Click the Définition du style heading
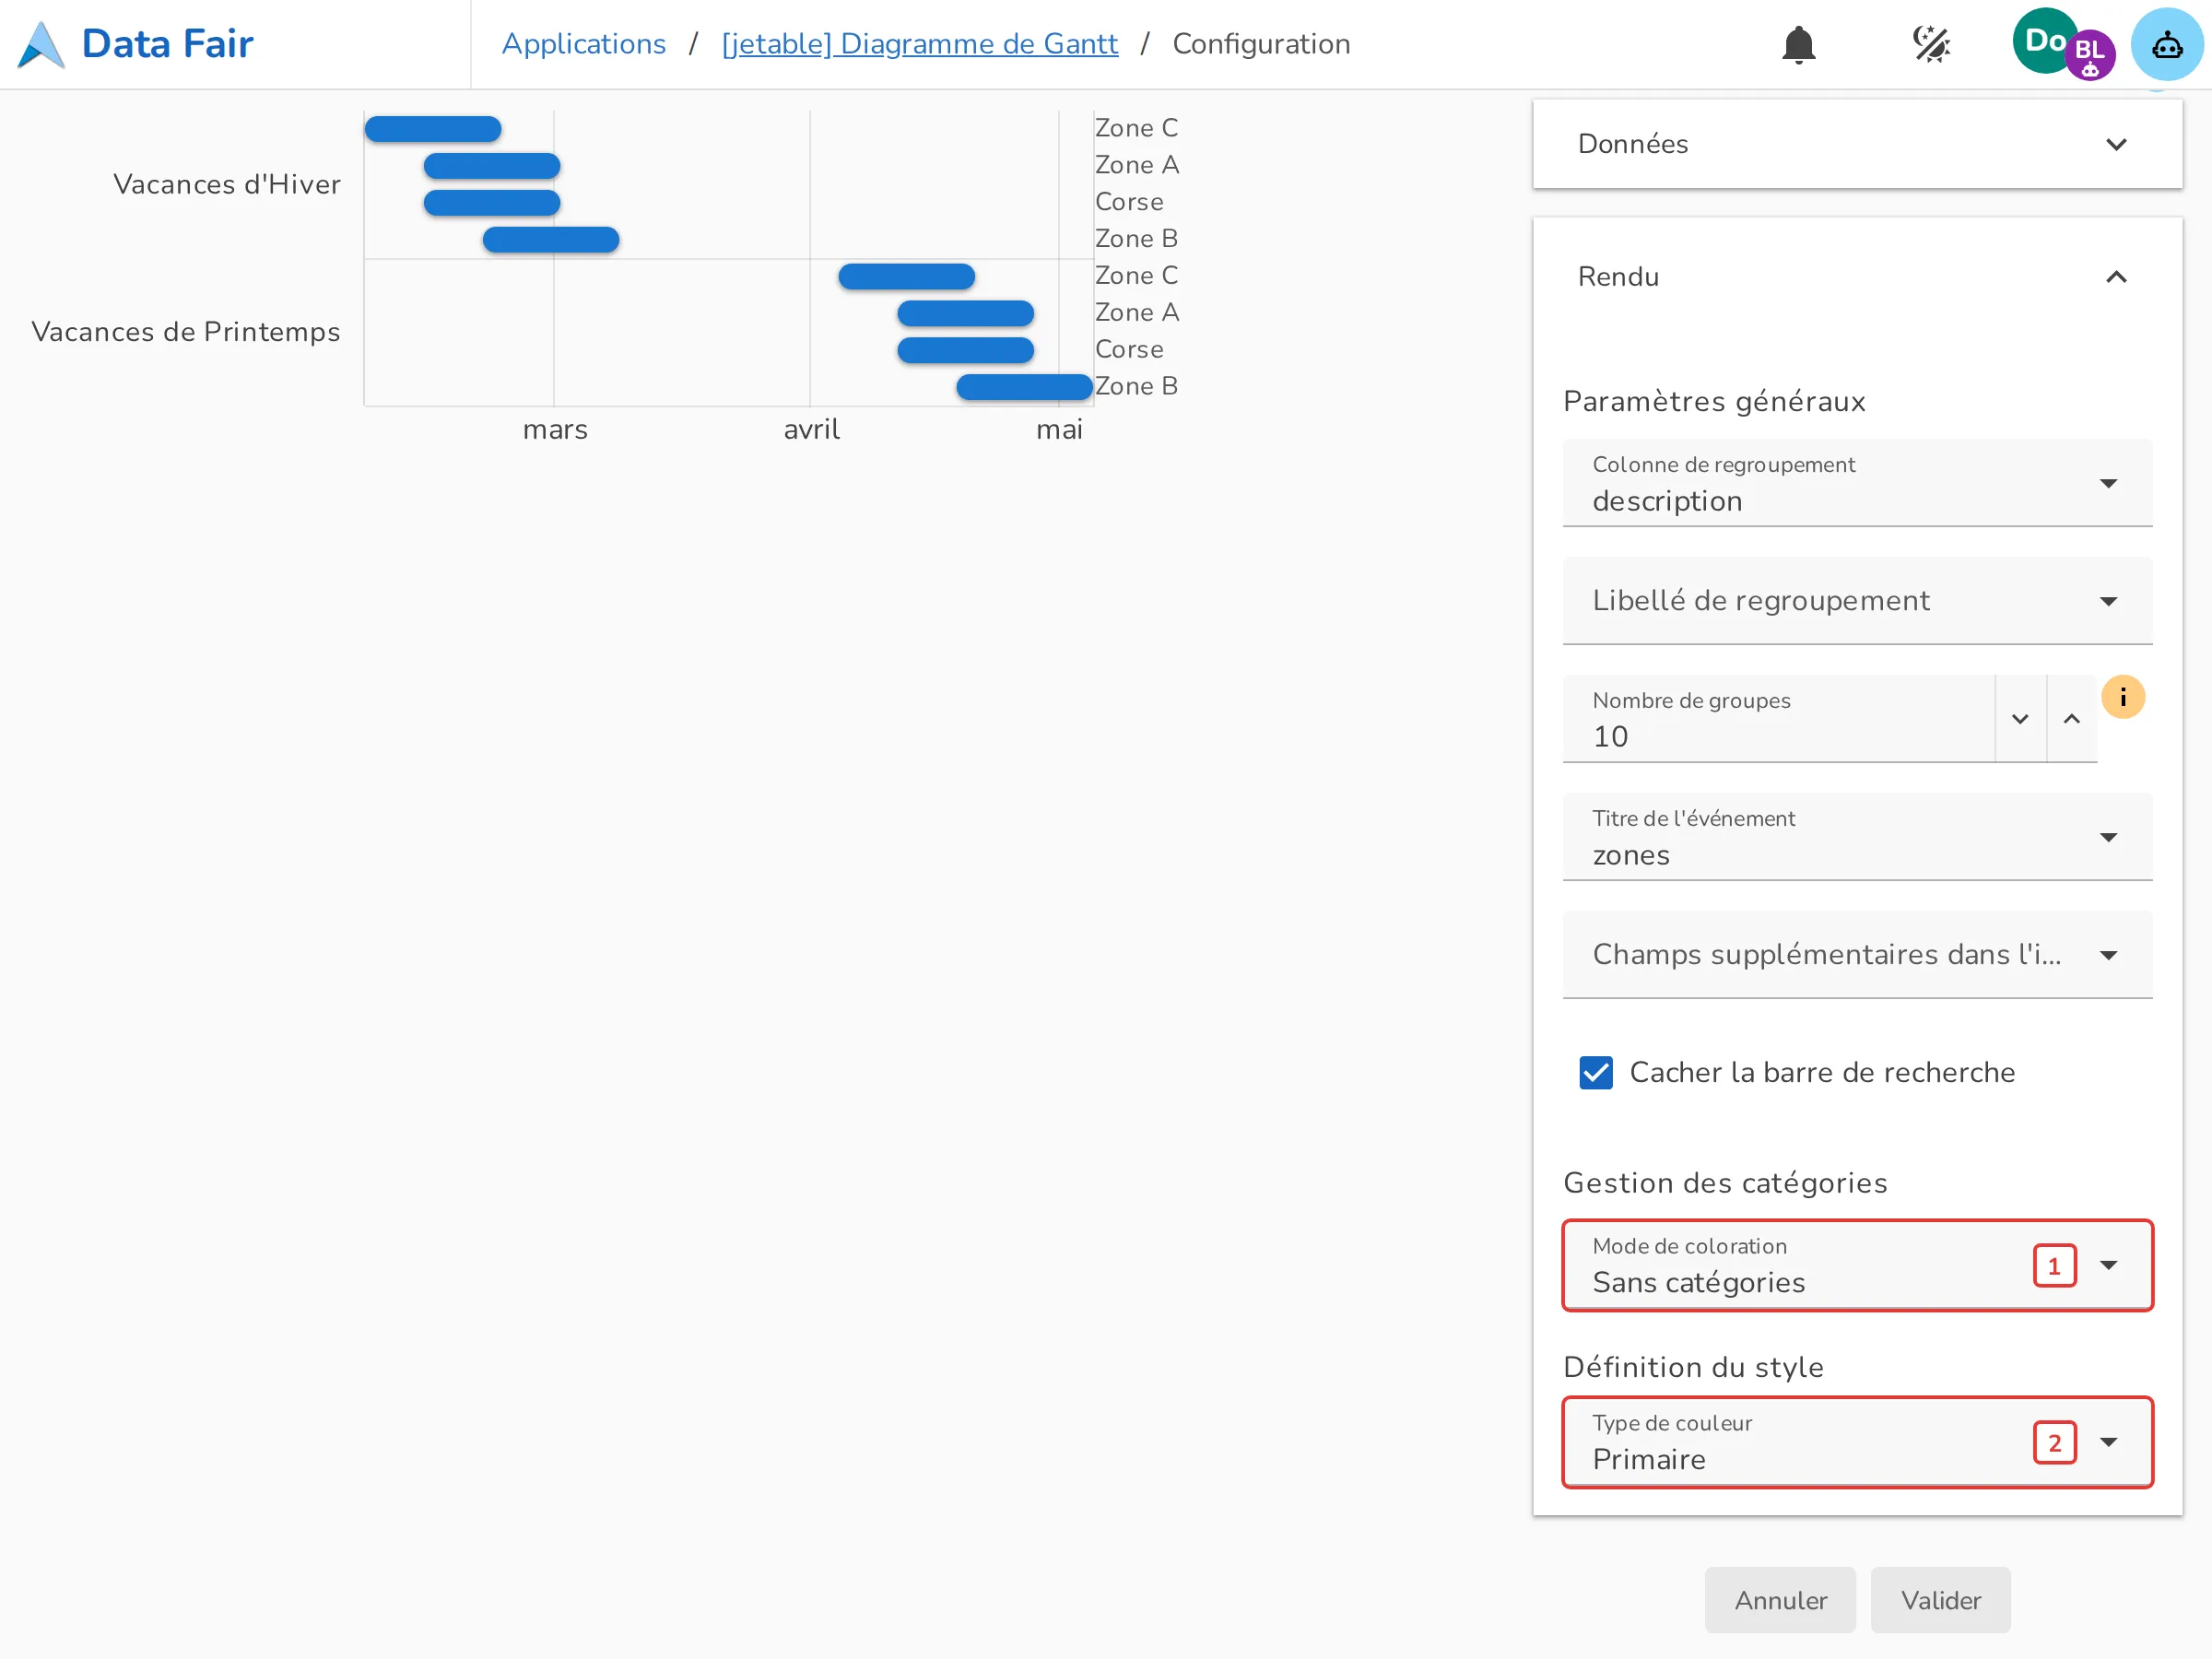 click(1693, 1367)
